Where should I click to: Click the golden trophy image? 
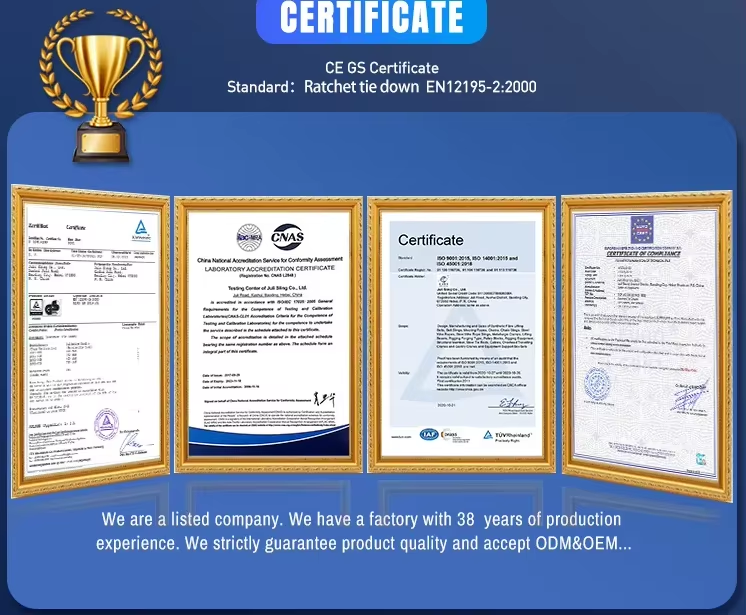[101, 86]
